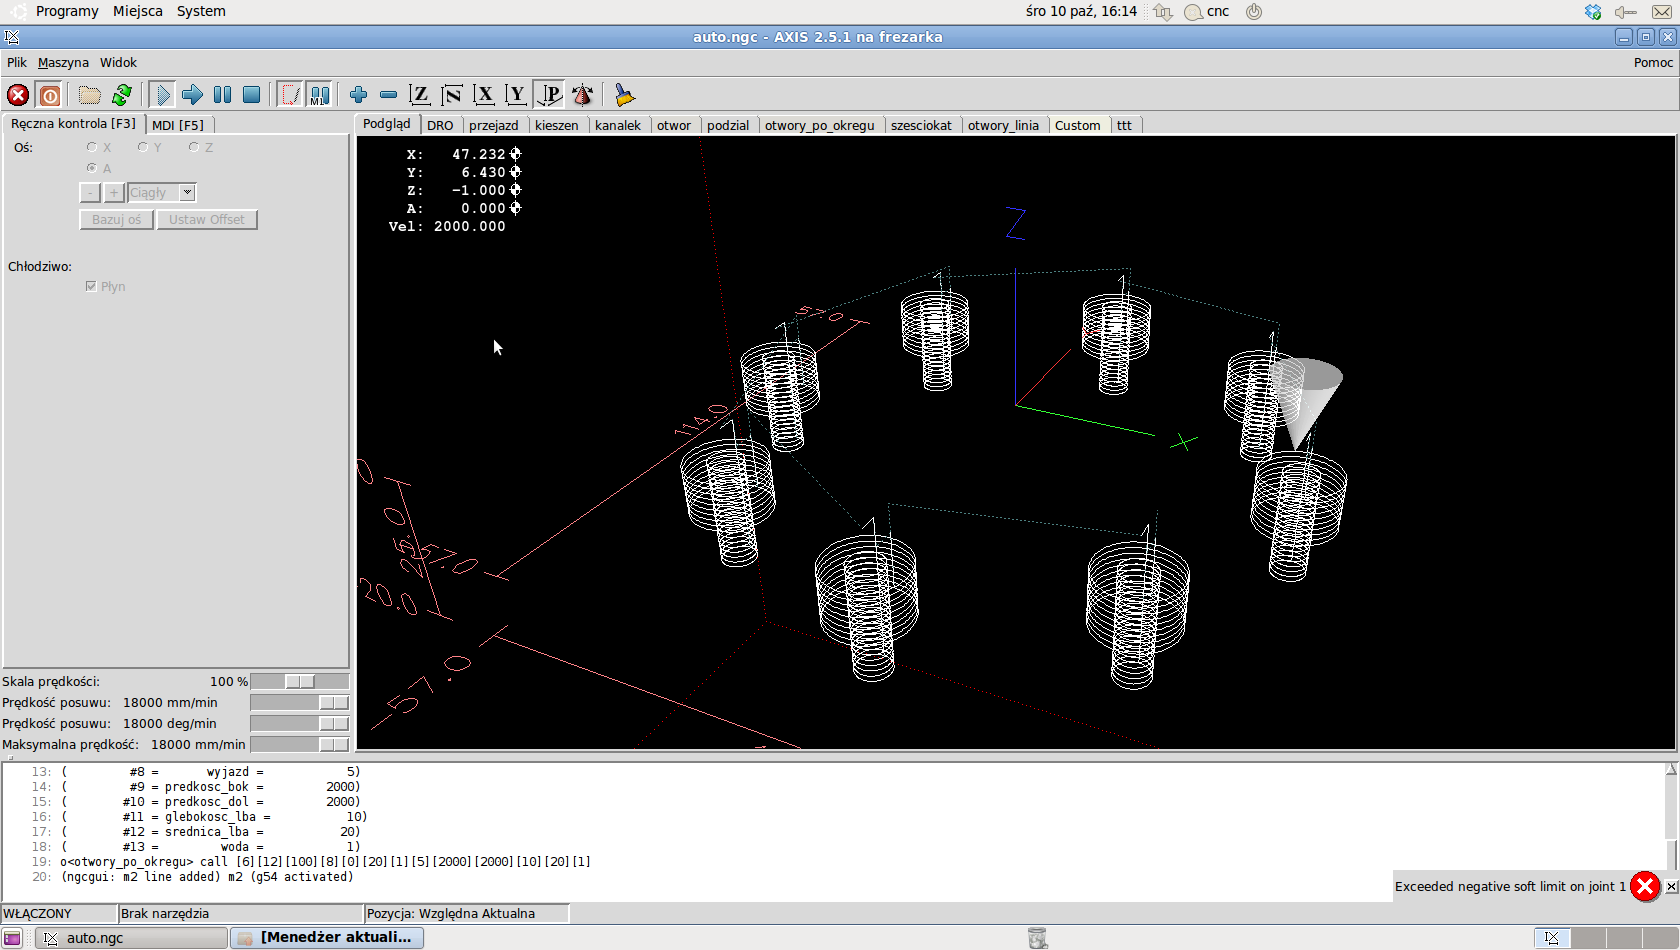Pause program execution

tap(222, 95)
